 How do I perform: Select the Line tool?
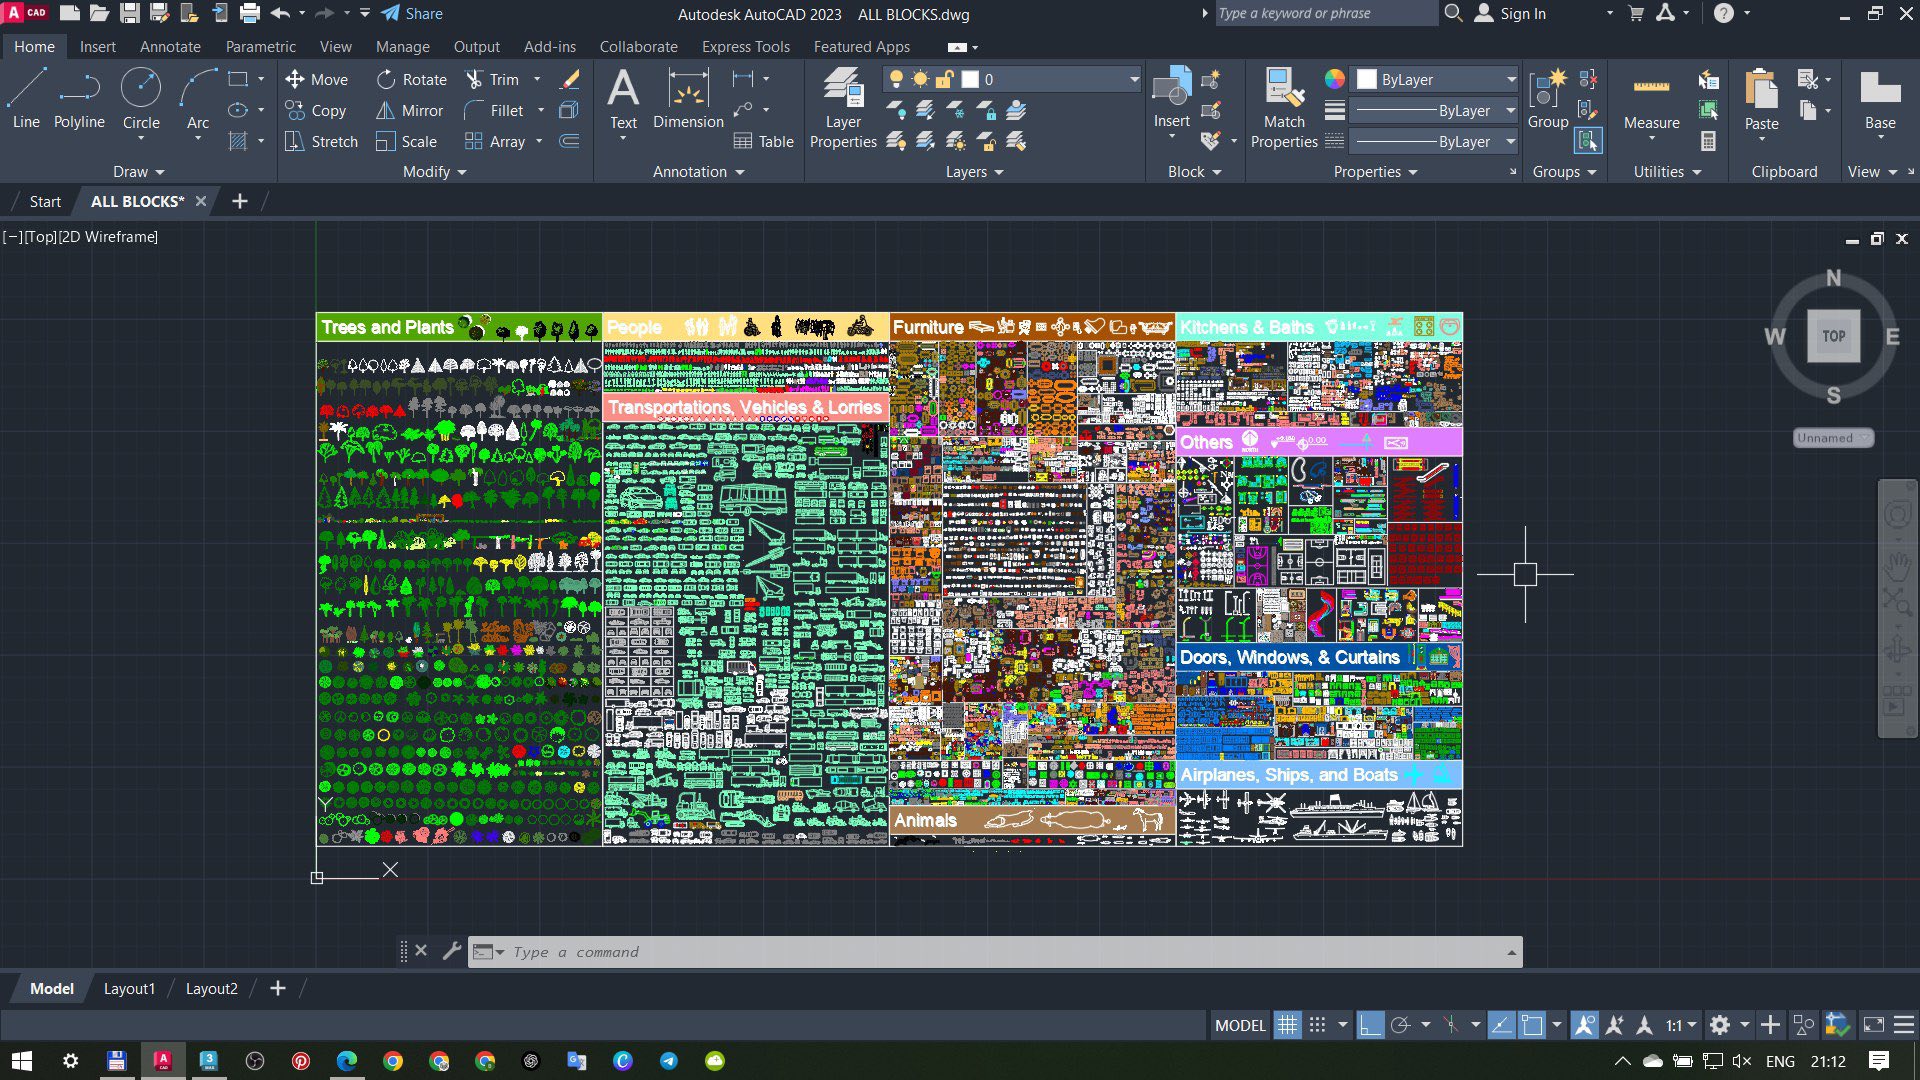27,100
